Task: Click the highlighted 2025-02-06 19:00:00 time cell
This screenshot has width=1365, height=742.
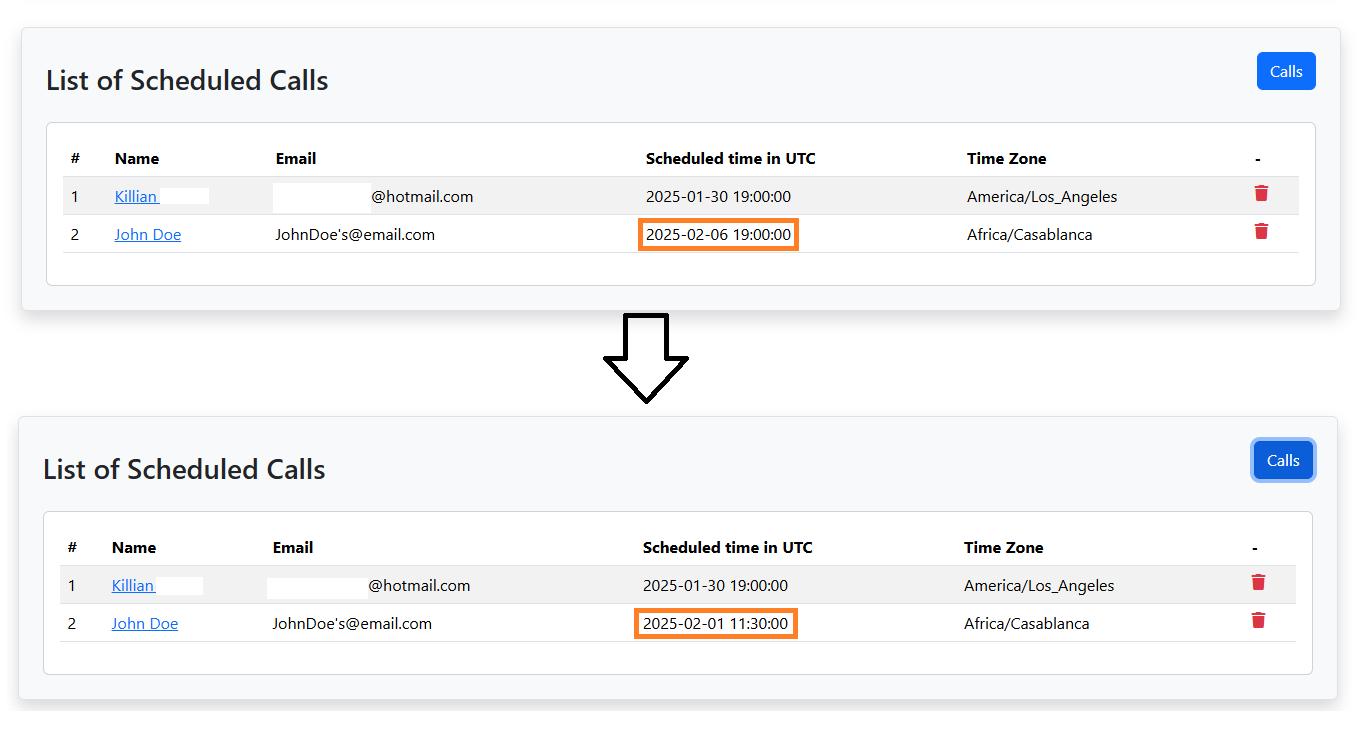Action: 718,235
